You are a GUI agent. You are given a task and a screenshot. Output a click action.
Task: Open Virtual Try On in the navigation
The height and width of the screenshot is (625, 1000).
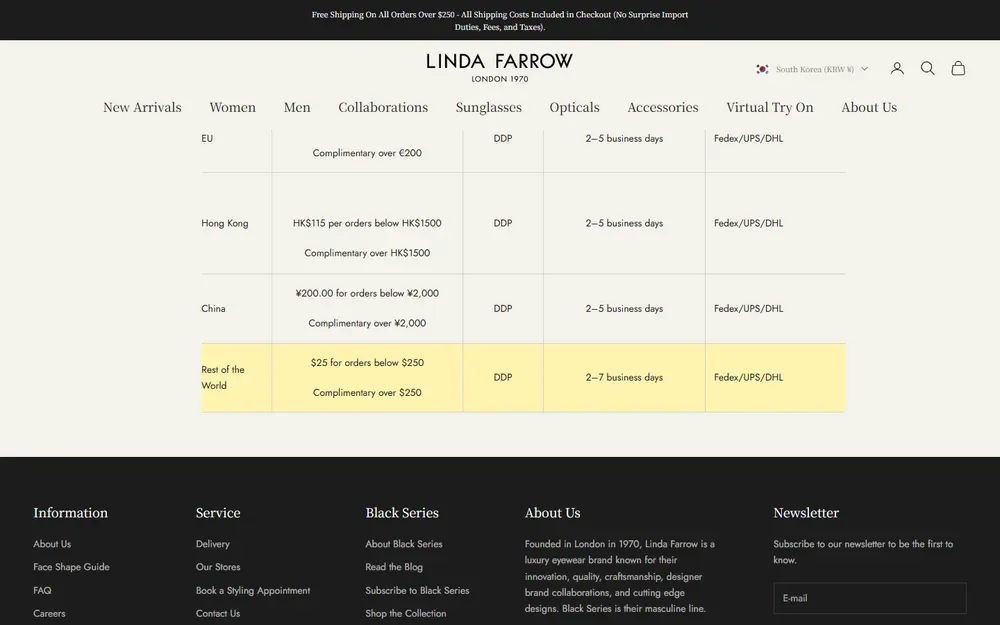click(770, 107)
